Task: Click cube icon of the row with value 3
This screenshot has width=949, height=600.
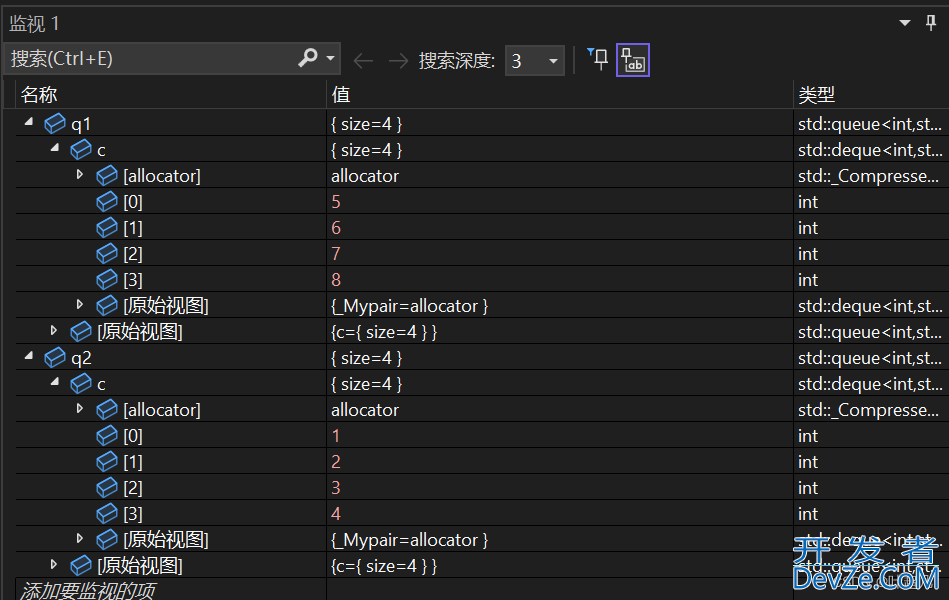Action: click(107, 487)
